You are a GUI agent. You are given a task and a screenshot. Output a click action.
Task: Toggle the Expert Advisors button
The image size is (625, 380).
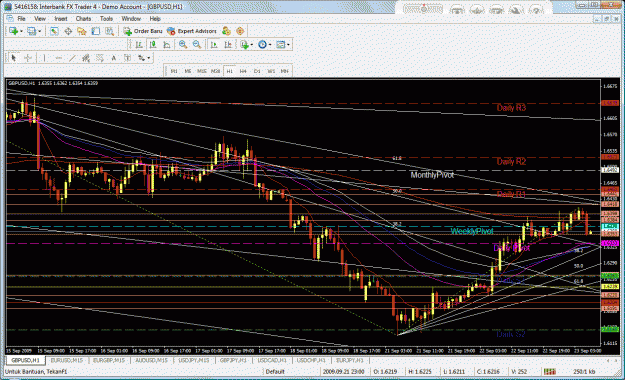click(192, 31)
